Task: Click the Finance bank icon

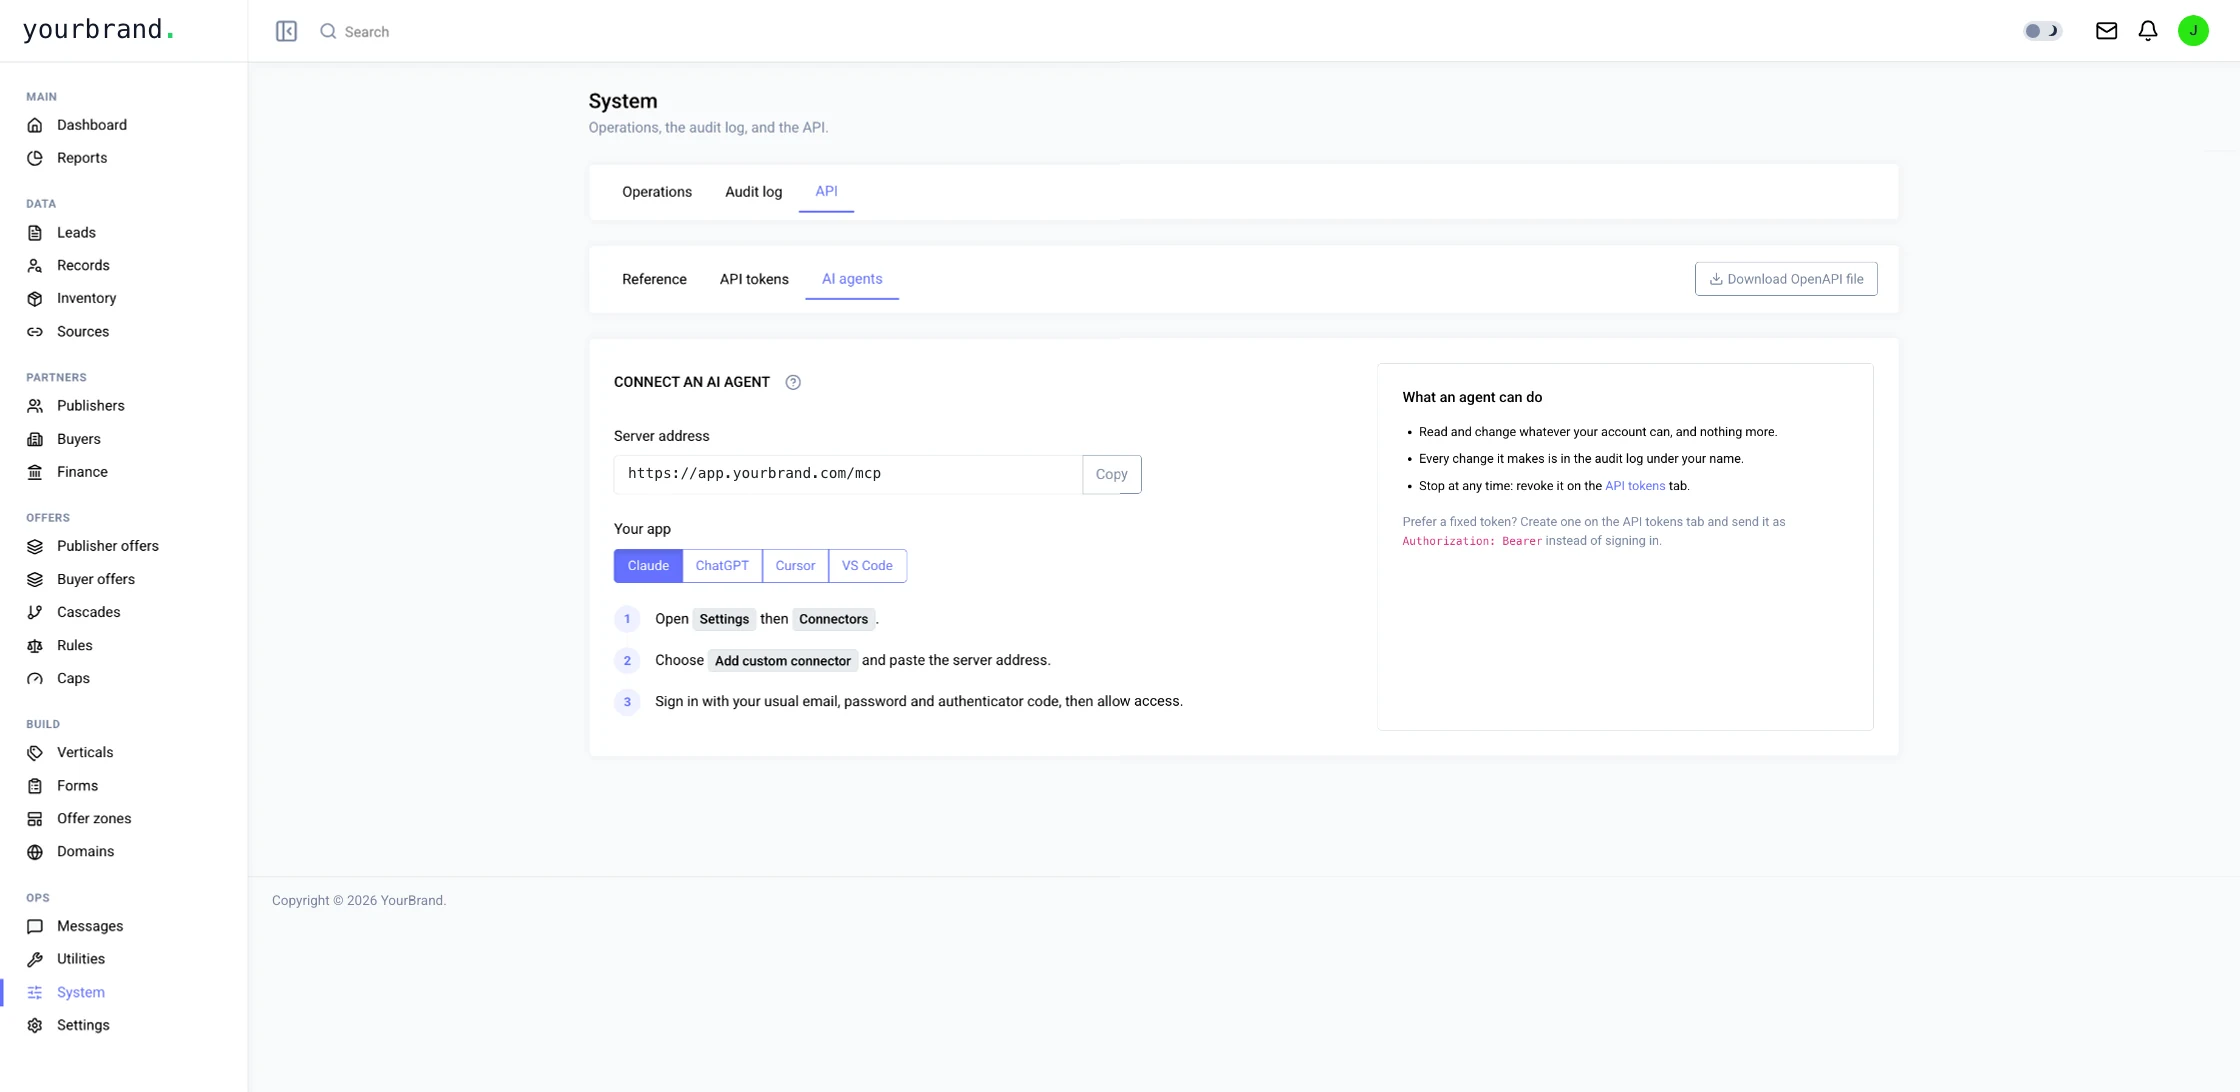Action: tap(35, 472)
